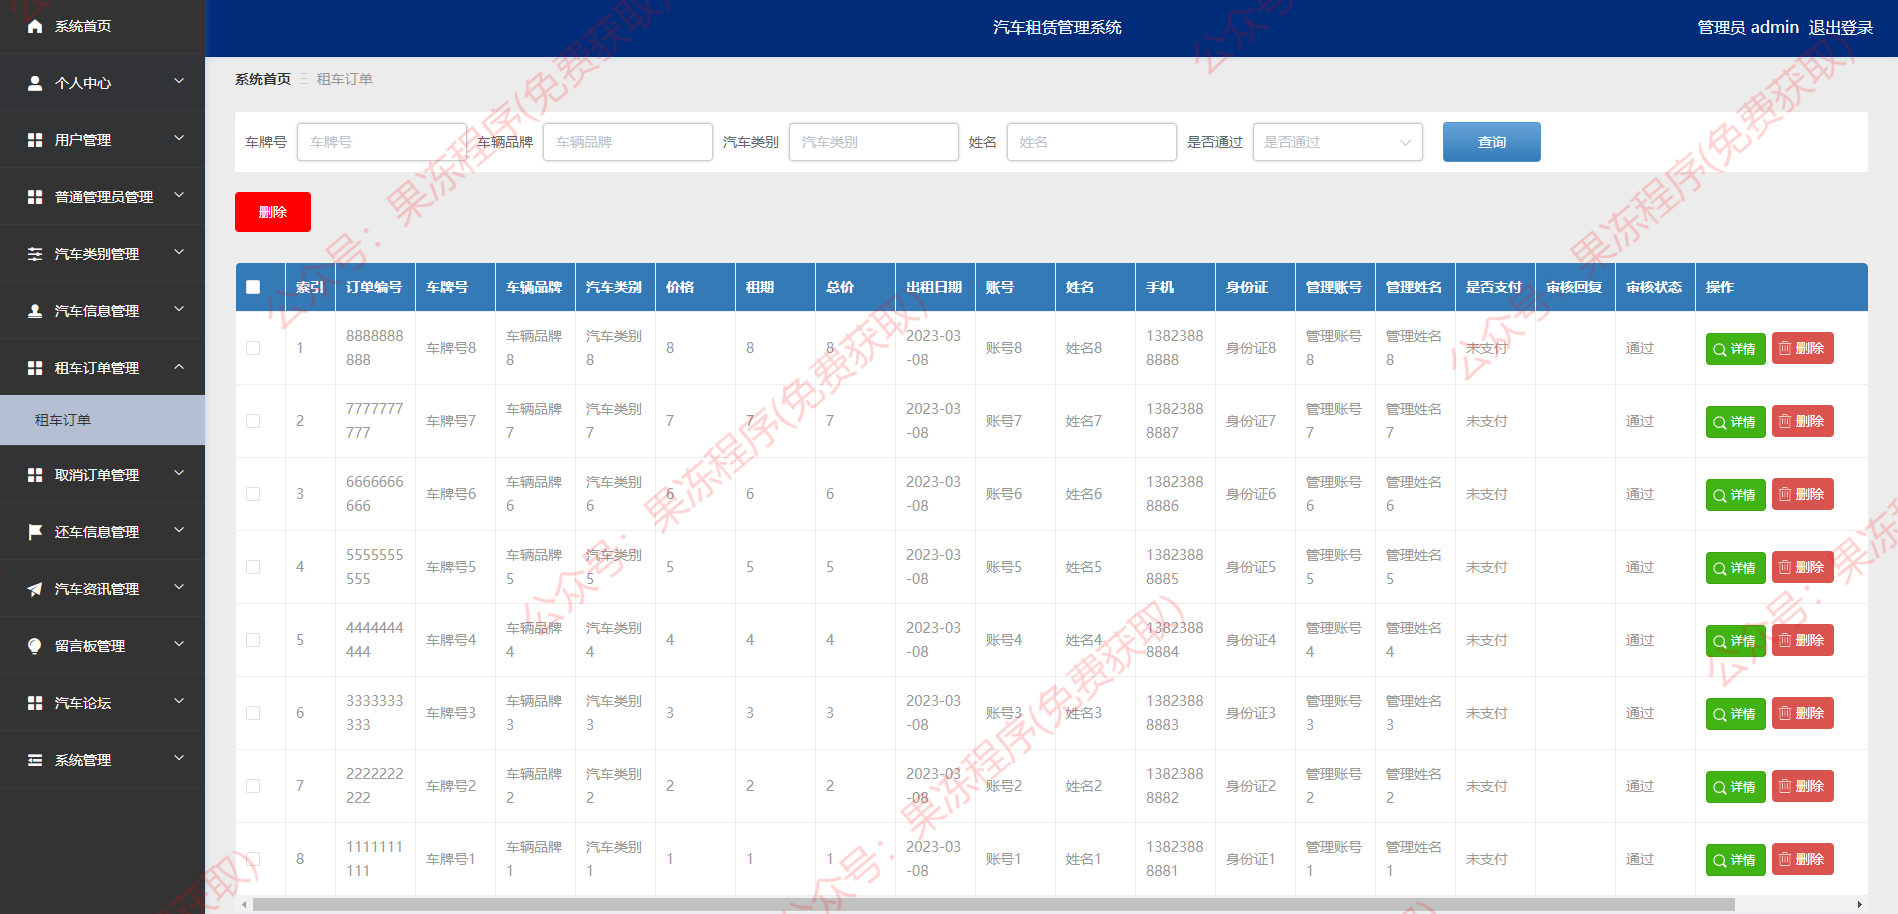This screenshot has width=1898, height=914.
Task: Expand the 还车信息管理 sidebar menu
Action: coord(103,532)
